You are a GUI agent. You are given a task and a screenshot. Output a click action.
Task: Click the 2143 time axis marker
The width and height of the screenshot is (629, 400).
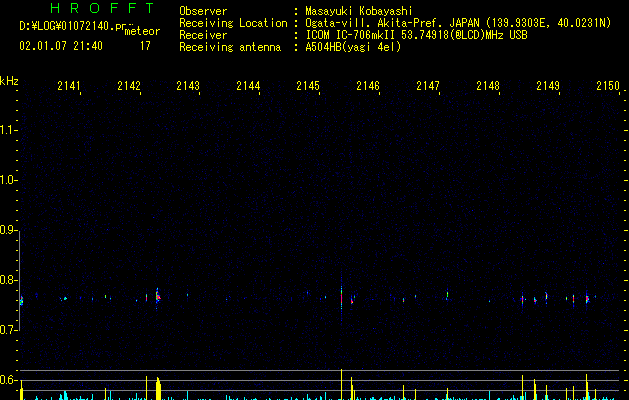click(x=188, y=86)
